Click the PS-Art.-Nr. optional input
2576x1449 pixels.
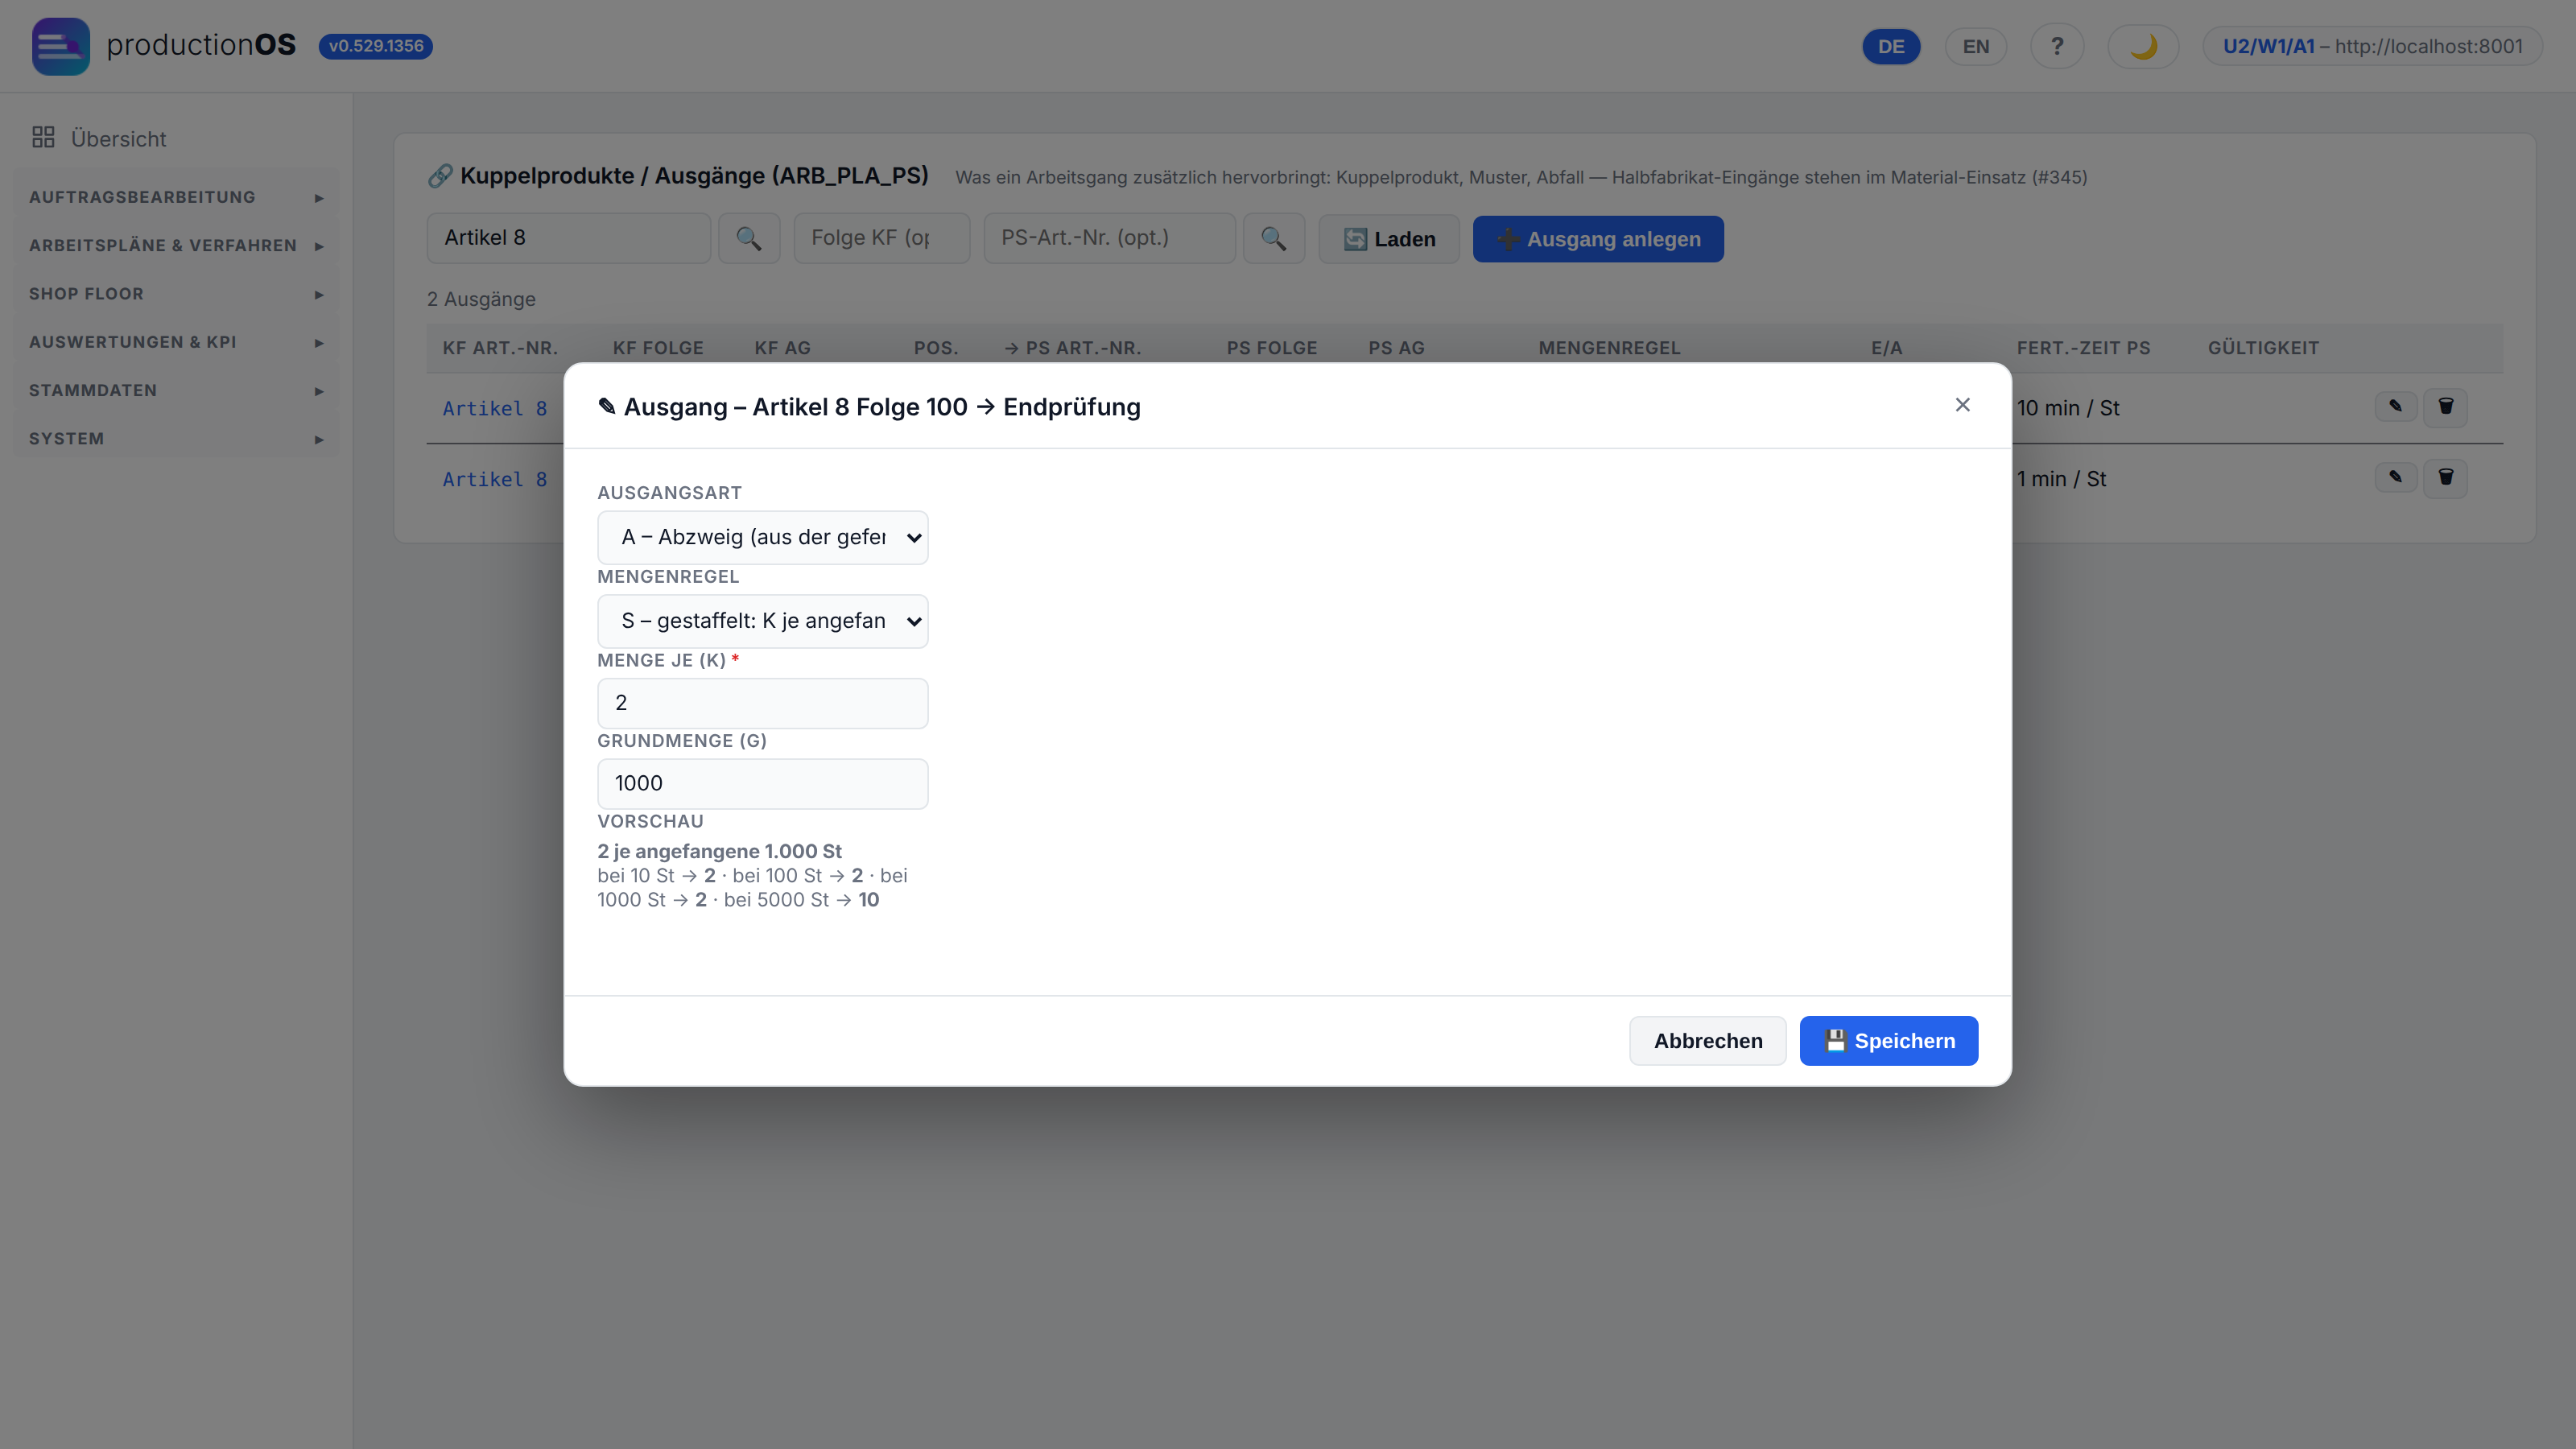tap(1109, 238)
